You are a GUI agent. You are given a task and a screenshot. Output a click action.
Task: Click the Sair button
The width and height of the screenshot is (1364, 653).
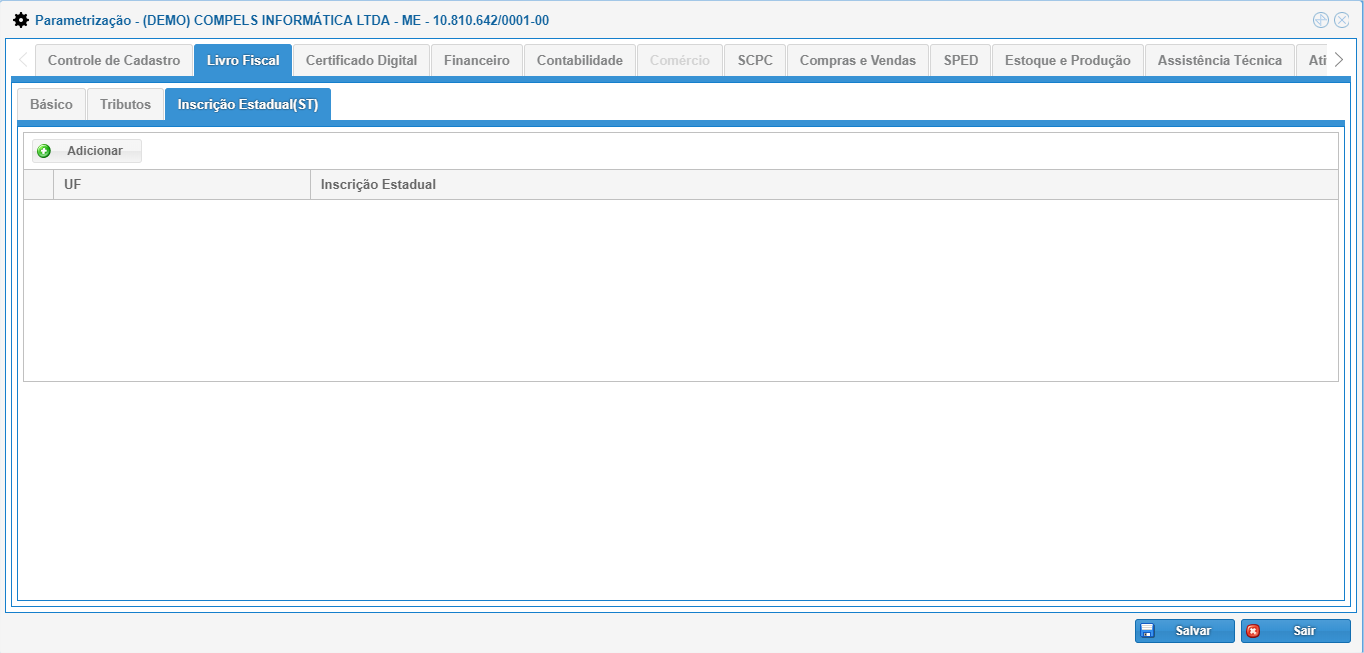point(1295,631)
